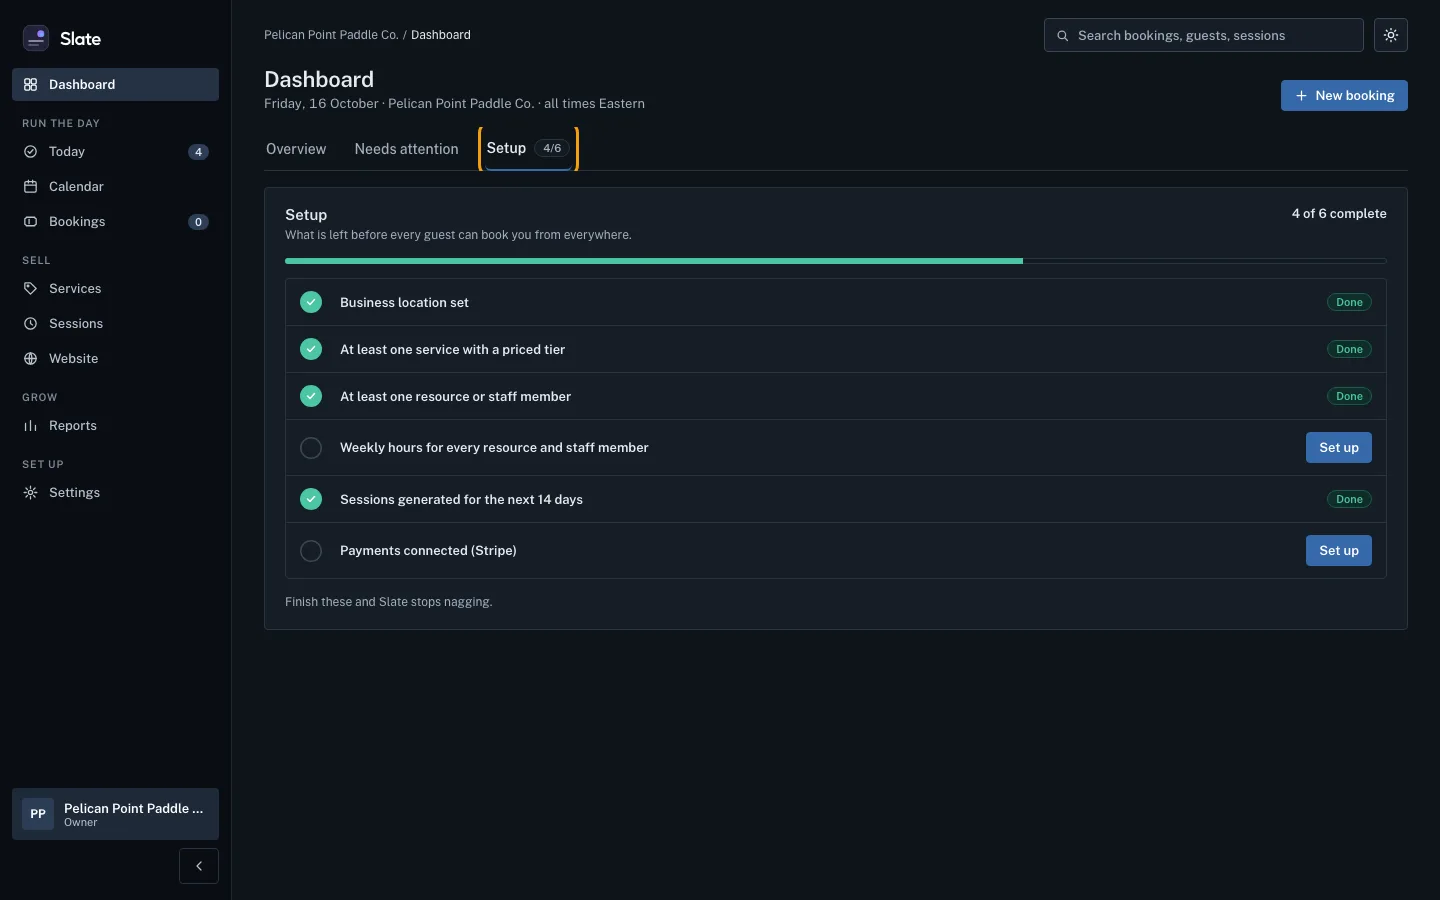Screen dimensions: 1440x900
Task: Click Set up for Payments connected (Stripe)
Action: (x=1339, y=551)
